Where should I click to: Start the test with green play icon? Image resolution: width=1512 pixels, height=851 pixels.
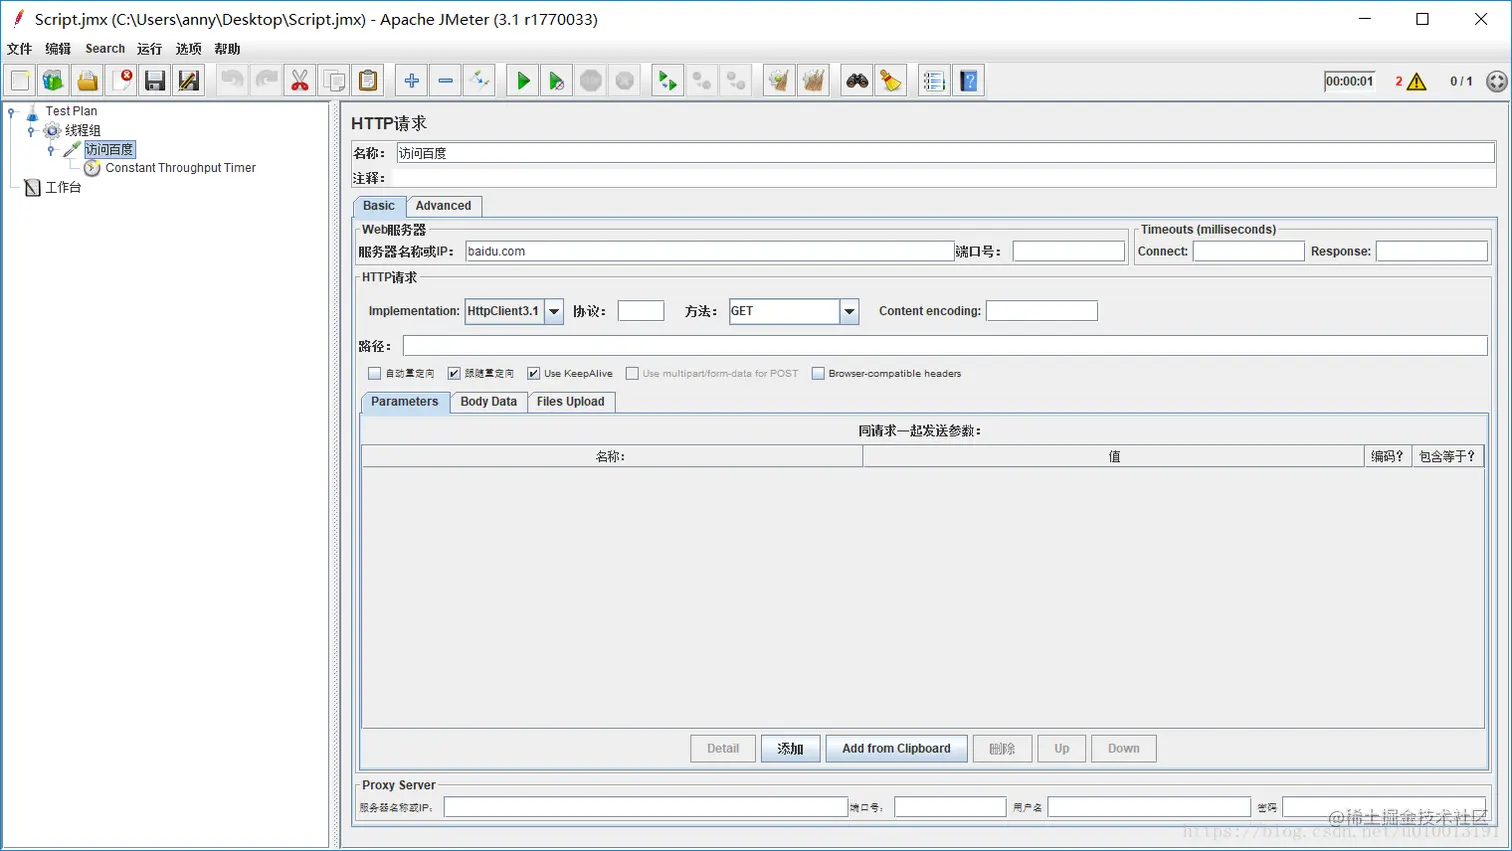(x=523, y=81)
